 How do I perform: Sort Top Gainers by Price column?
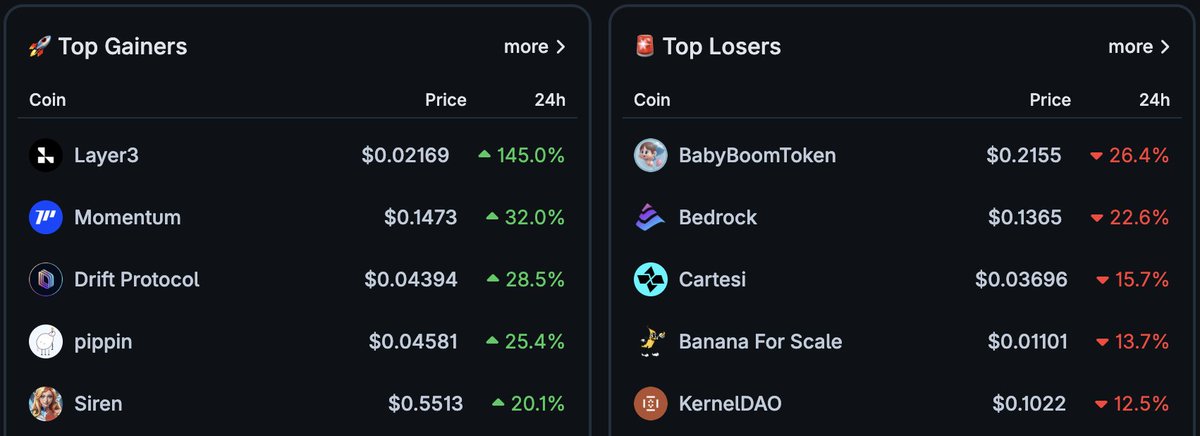445,100
